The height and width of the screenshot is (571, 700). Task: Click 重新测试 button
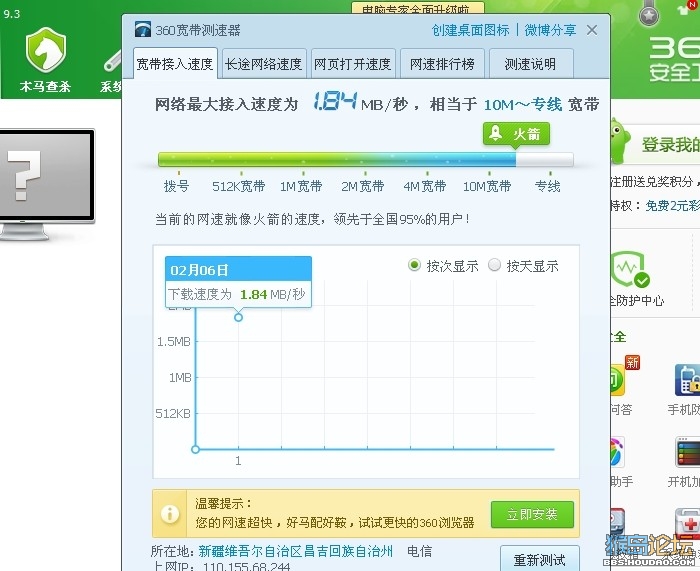click(x=539, y=558)
